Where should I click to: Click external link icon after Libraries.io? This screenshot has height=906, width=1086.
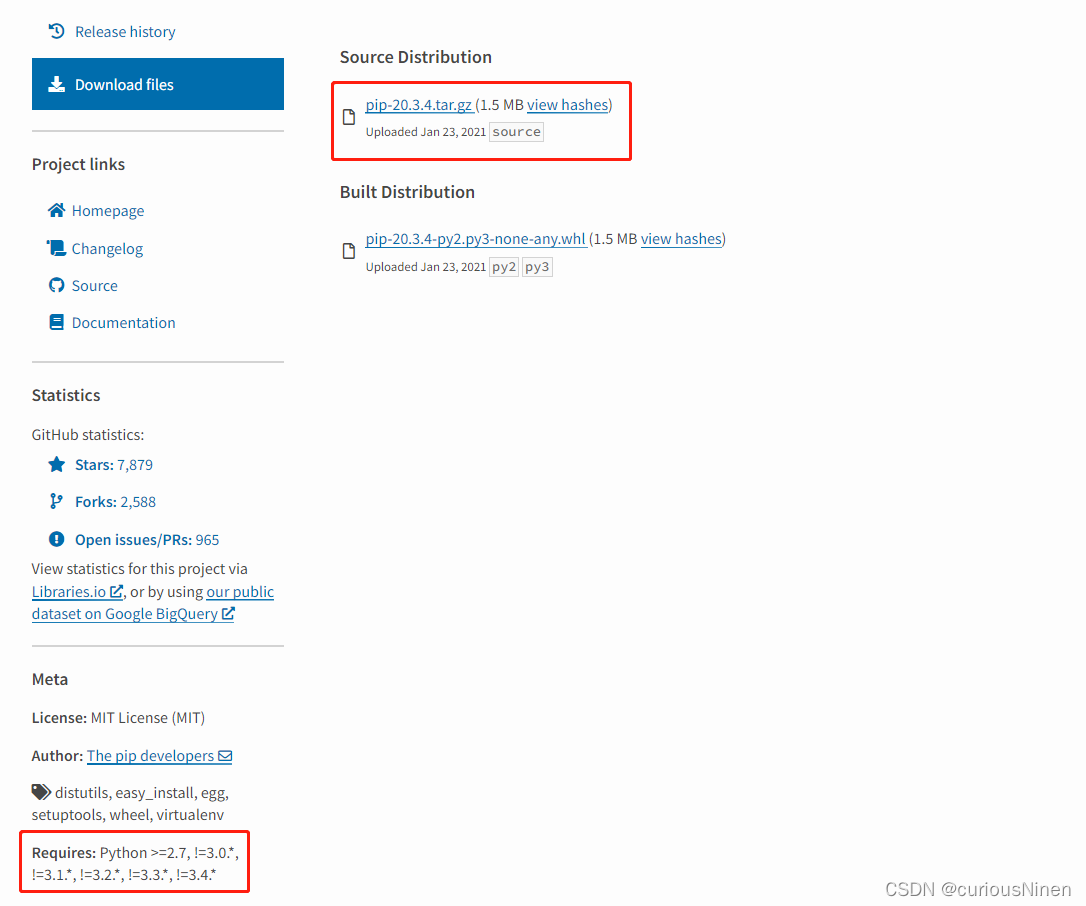tap(116, 592)
